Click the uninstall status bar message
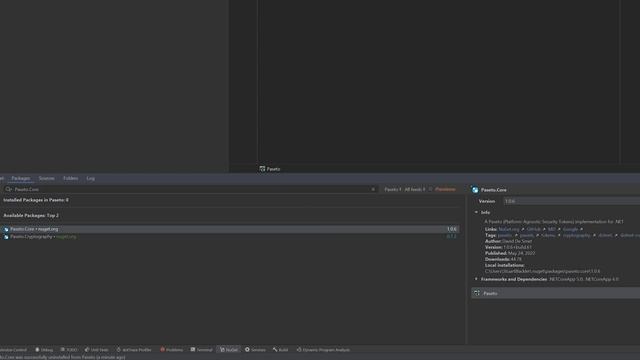The width and height of the screenshot is (640, 360). pos(62,357)
